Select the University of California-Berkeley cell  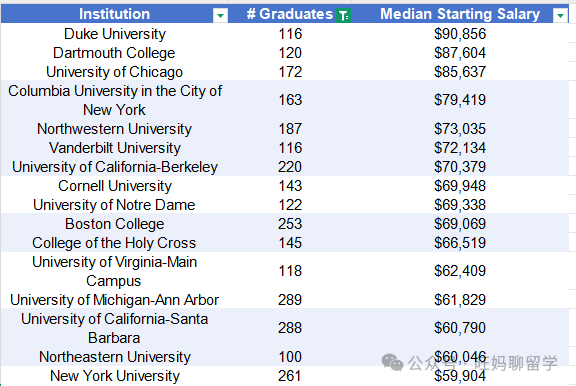click(x=115, y=167)
